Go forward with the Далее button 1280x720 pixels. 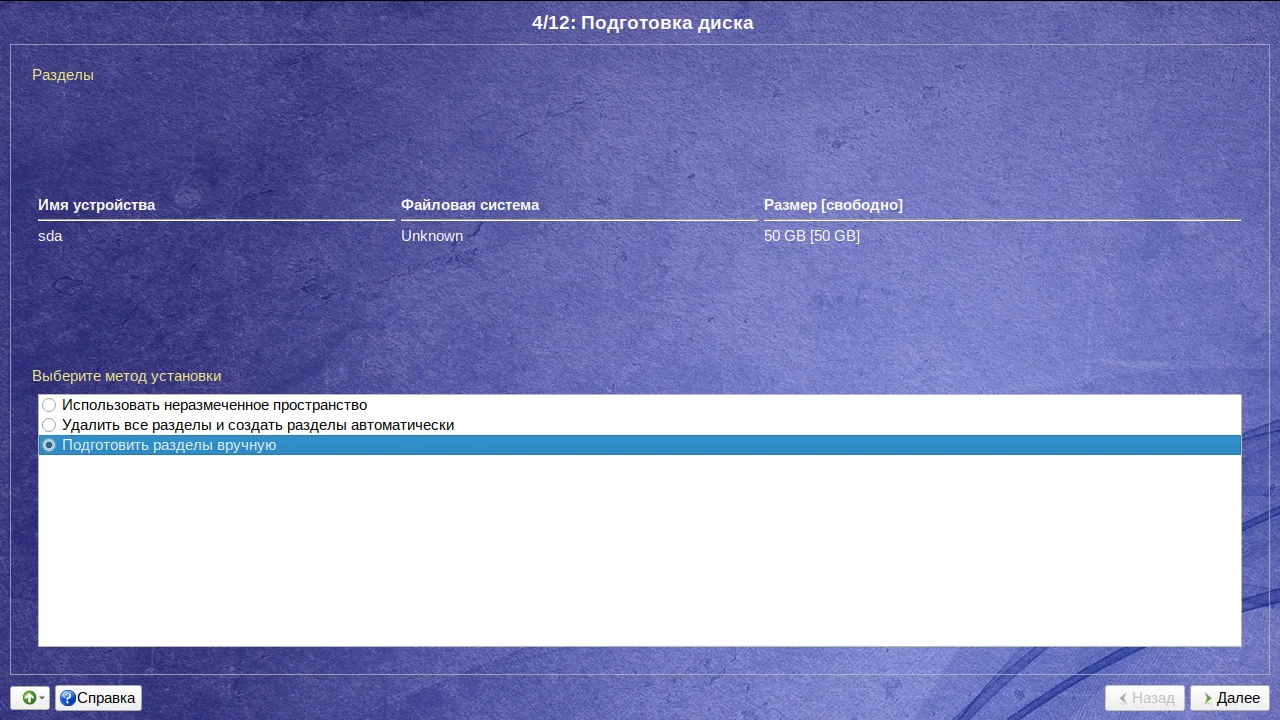point(1230,698)
